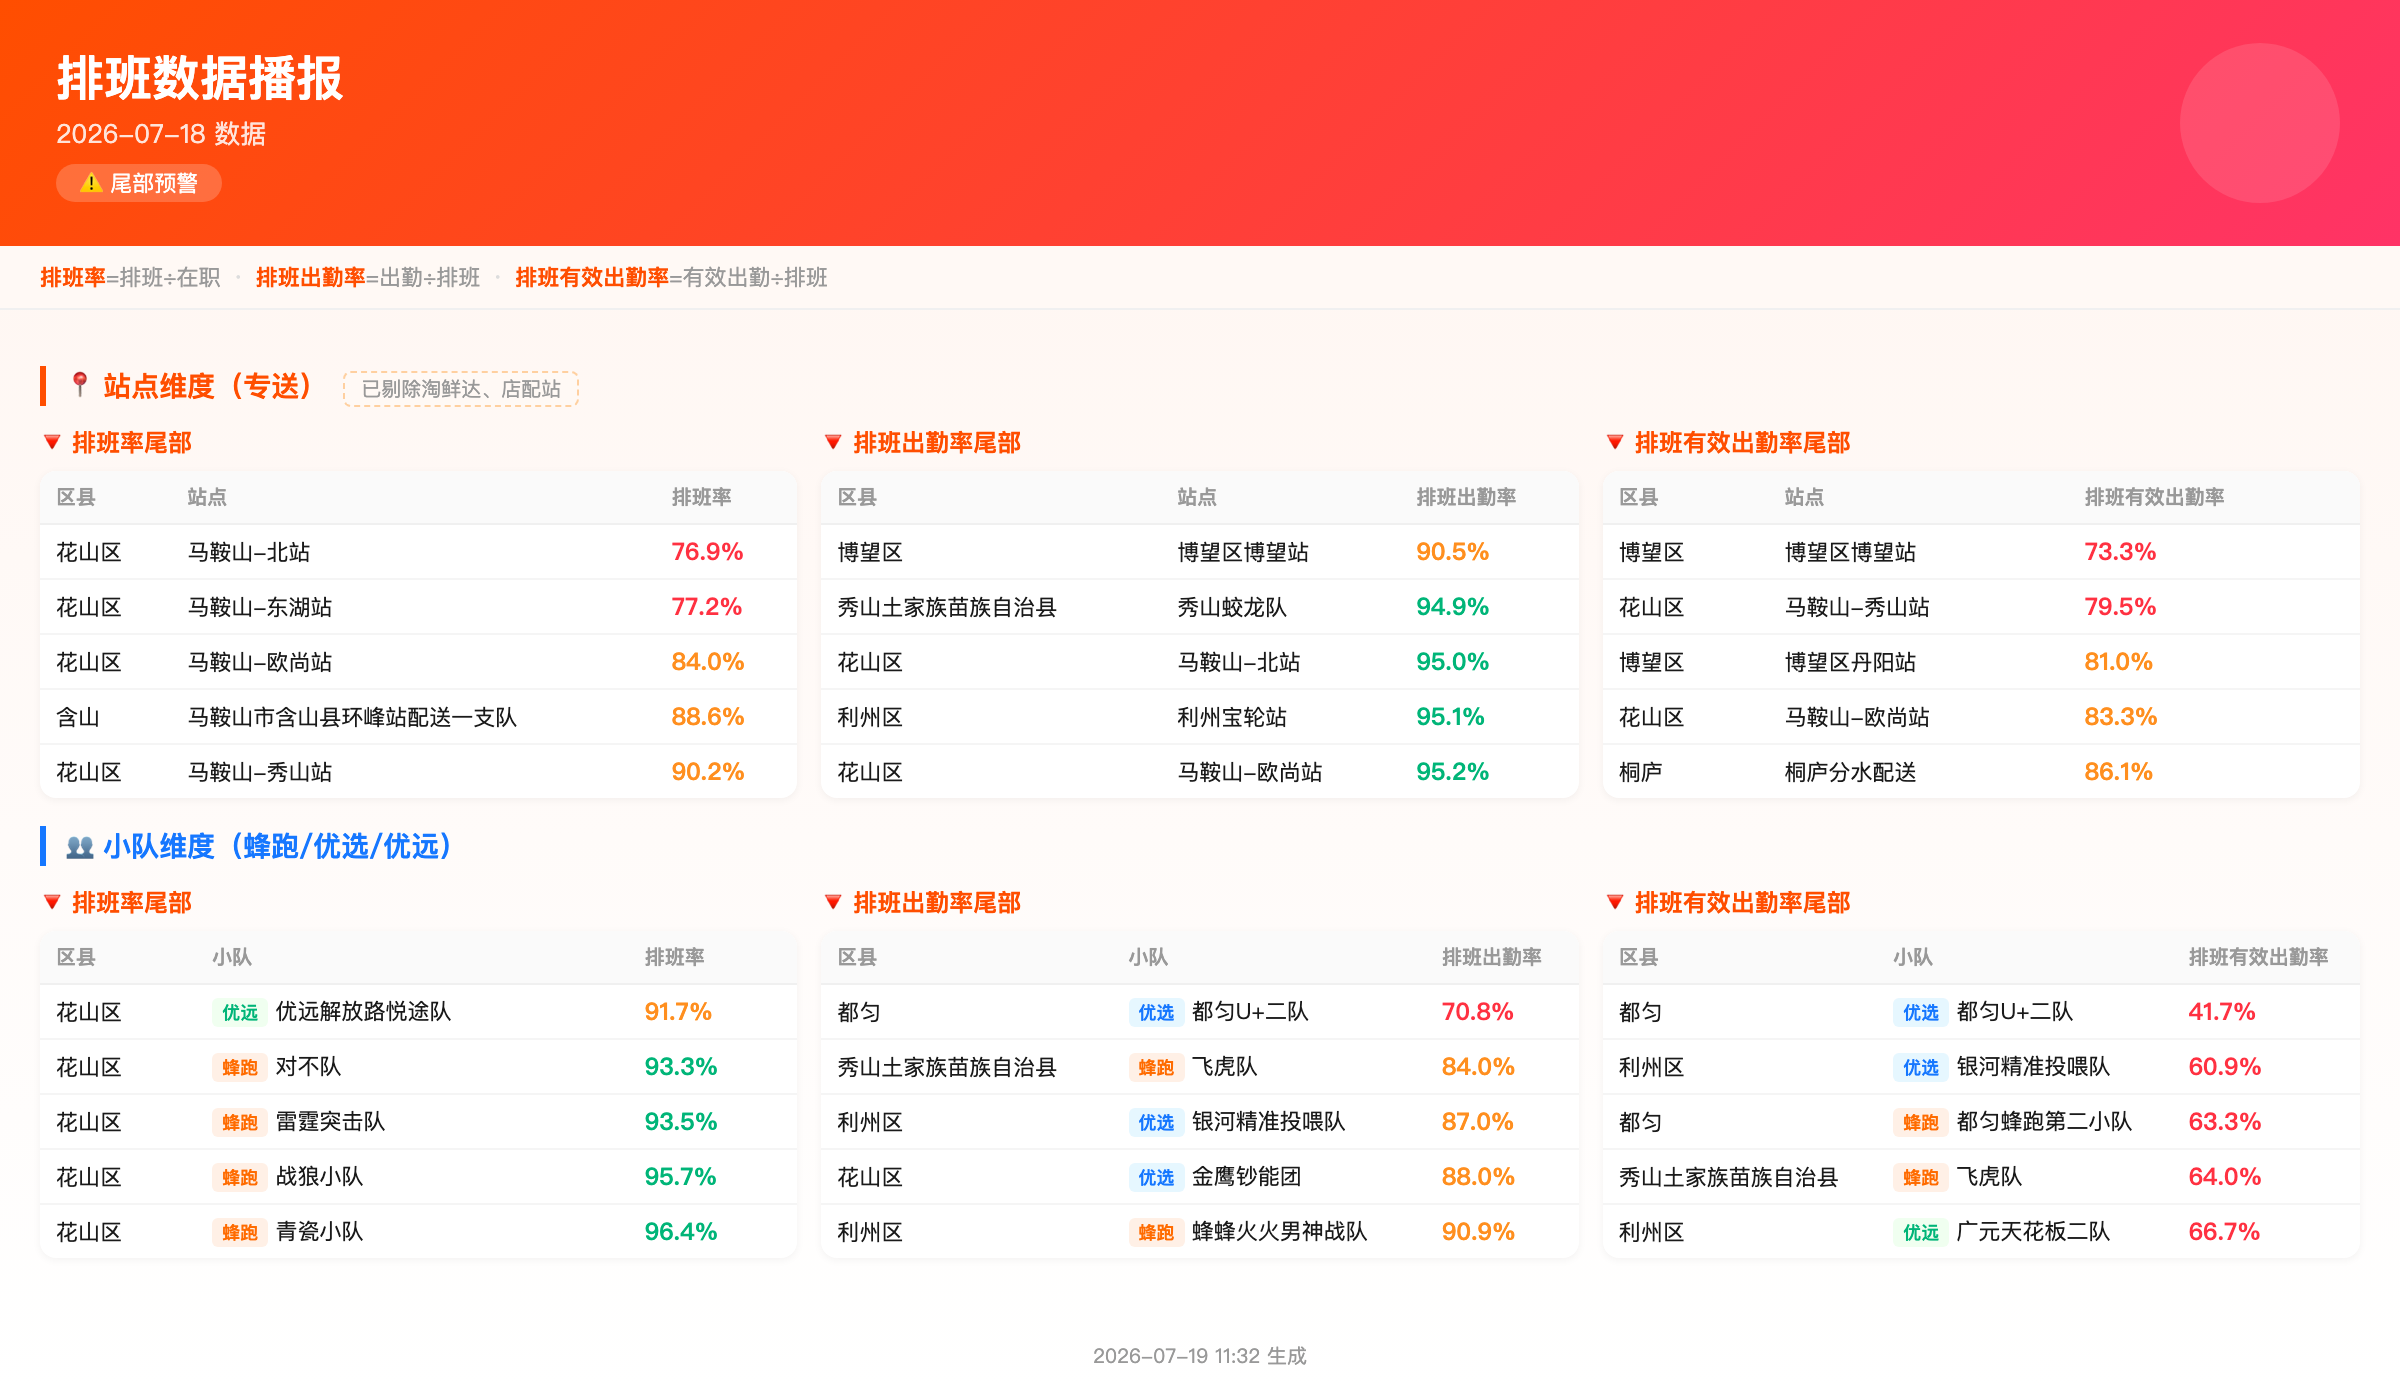The height and width of the screenshot is (1384, 2400).
Task: Click the 优远 tag of 优远解放路悦途队
Action: (240, 1012)
